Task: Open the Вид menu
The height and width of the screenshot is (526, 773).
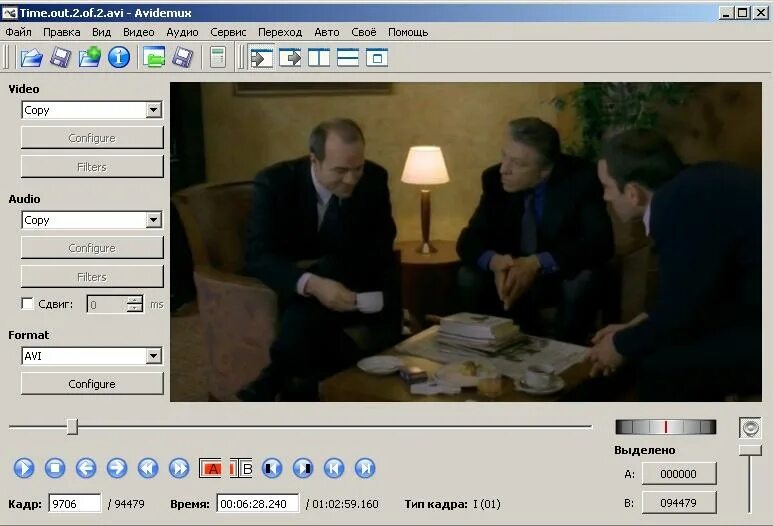Action: (x=101, y=33)
